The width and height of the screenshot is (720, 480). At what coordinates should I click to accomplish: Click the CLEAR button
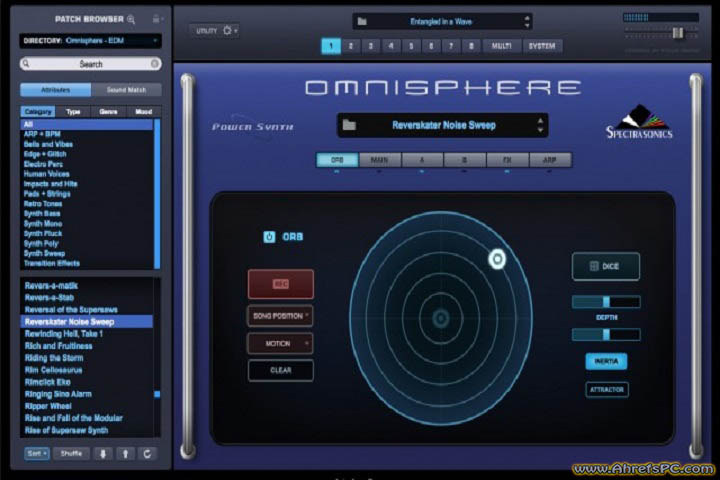point(281,370)
